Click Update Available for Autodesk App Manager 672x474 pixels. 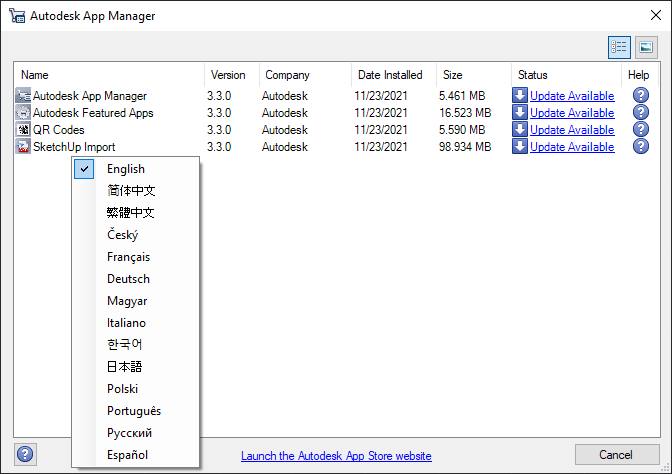click(572, 96)
